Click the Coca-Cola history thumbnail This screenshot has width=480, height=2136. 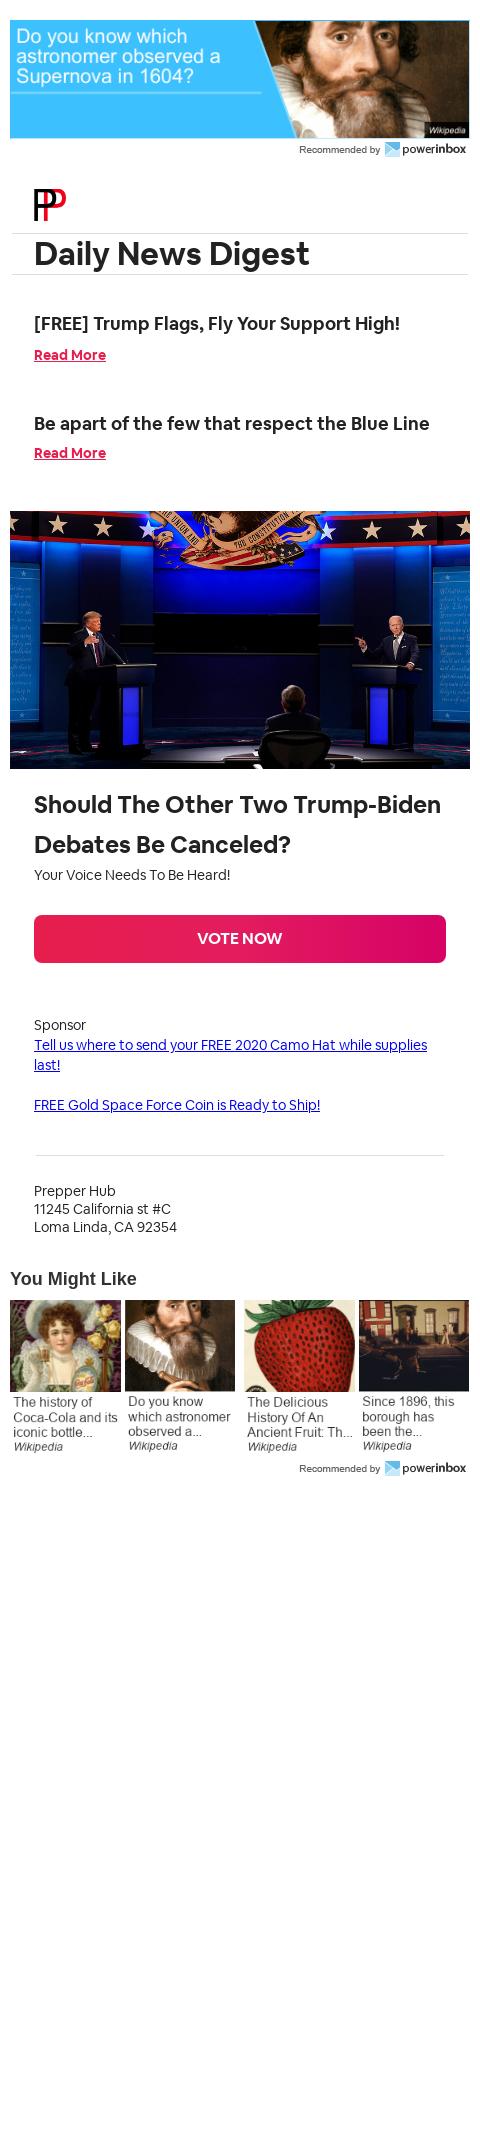pyautogui.click(x=65, y=1346)
